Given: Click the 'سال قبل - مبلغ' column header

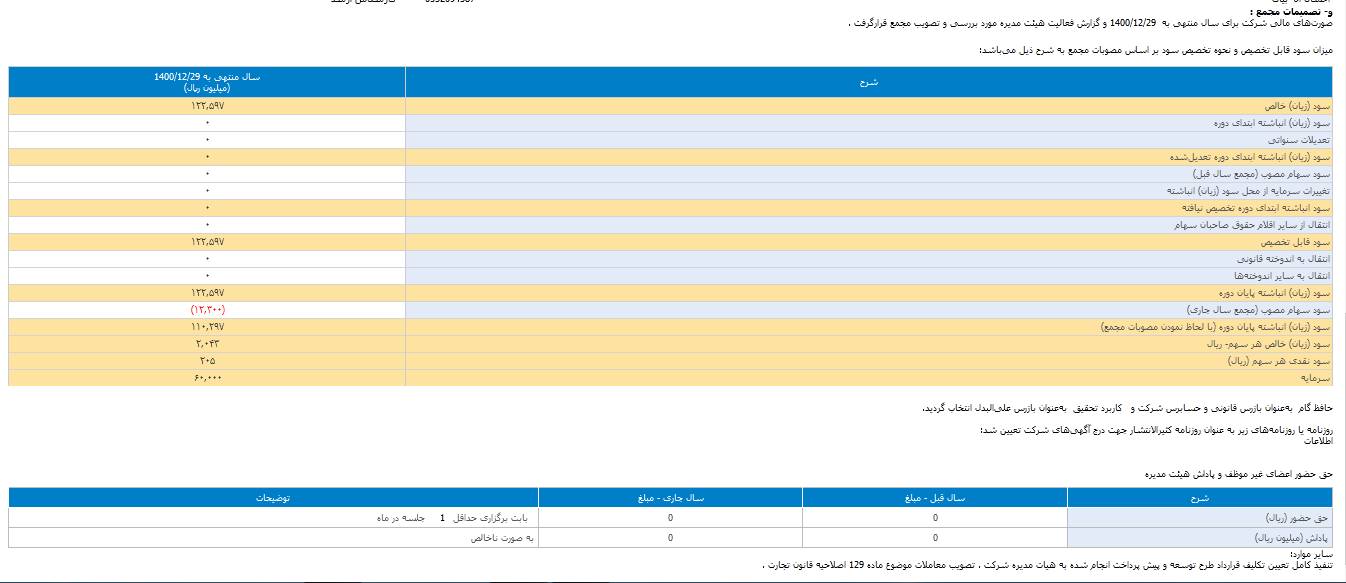Looking at the screenshot, I should click(935, 497).
